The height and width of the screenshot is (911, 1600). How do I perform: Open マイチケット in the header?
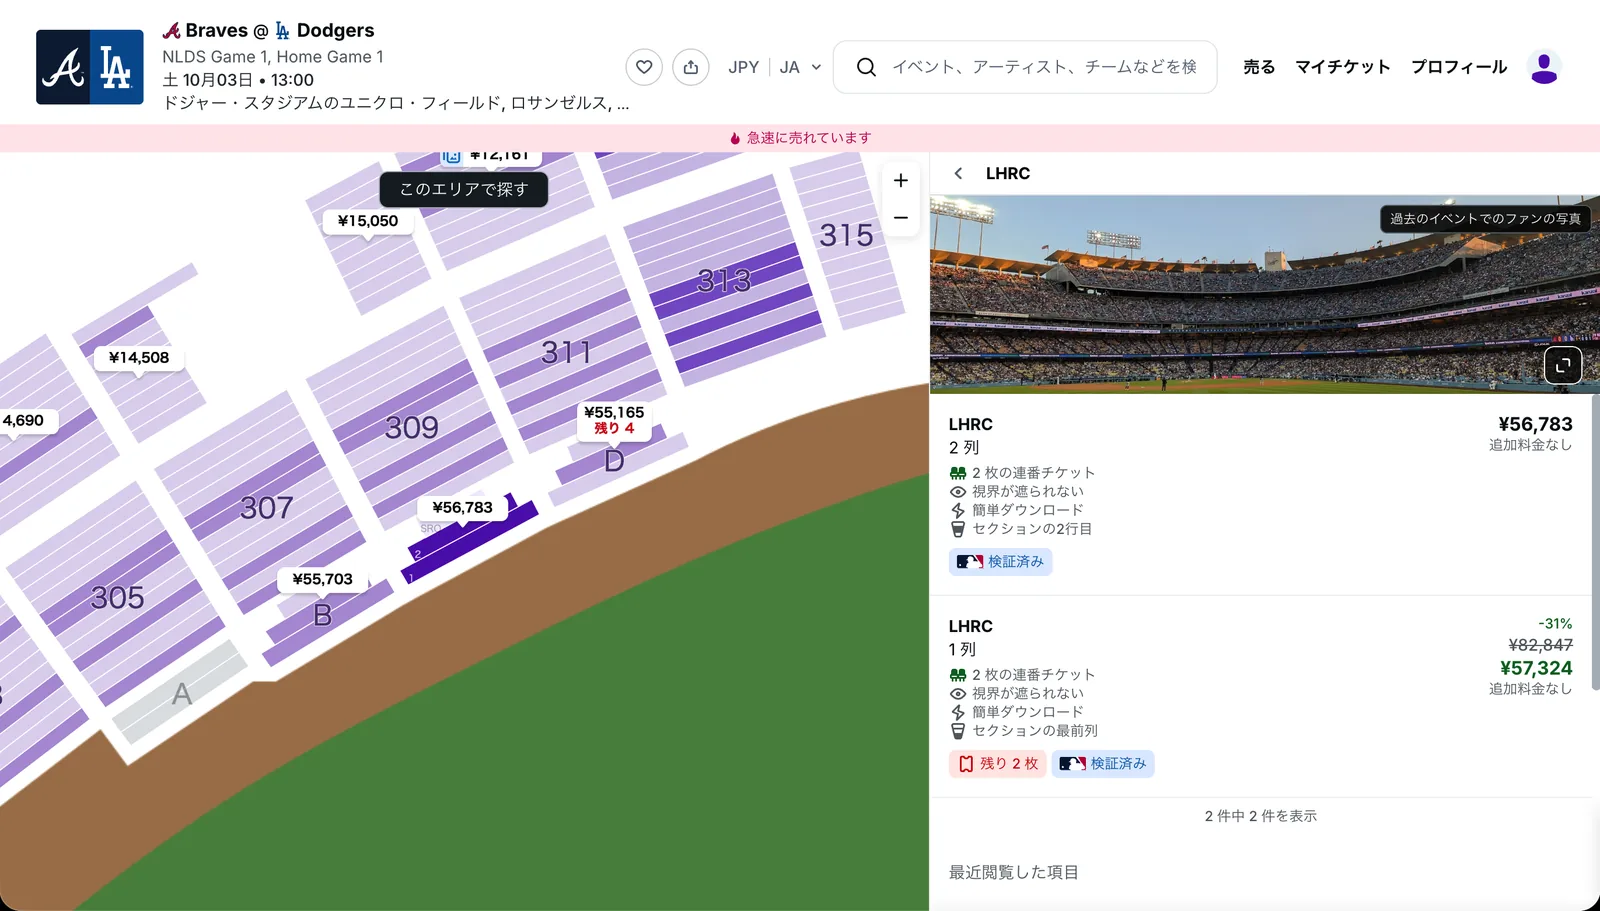pyautogui.click(x=1343, y=67)
